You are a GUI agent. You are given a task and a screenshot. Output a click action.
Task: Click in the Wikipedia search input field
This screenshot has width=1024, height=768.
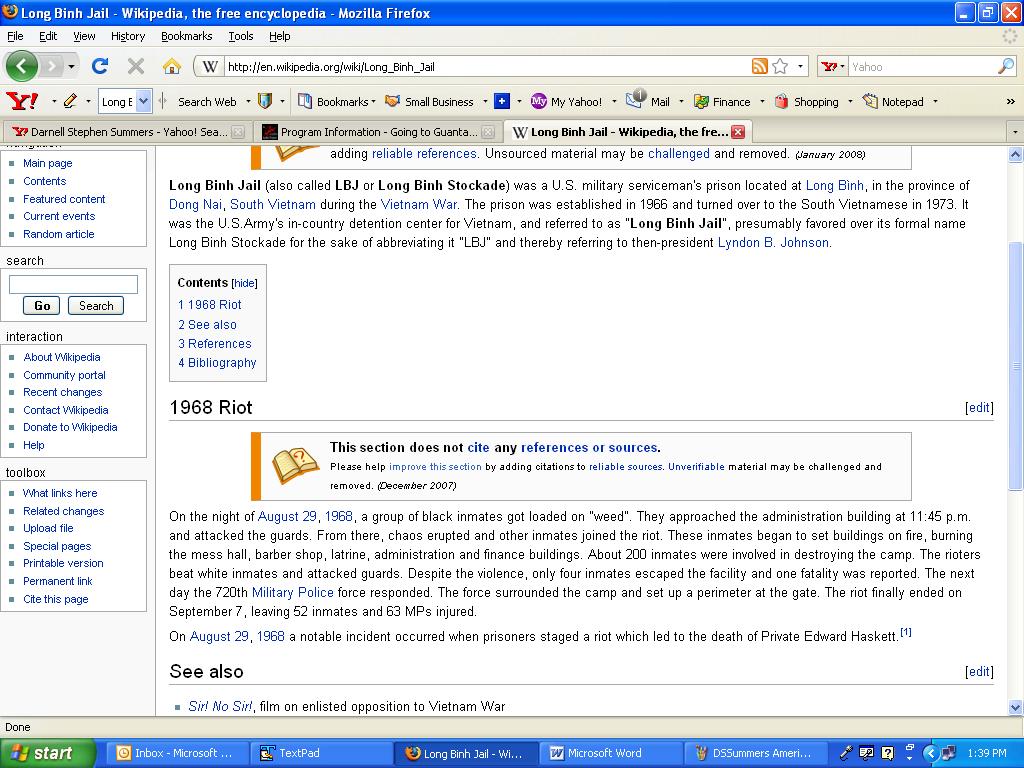click(73, 284)
